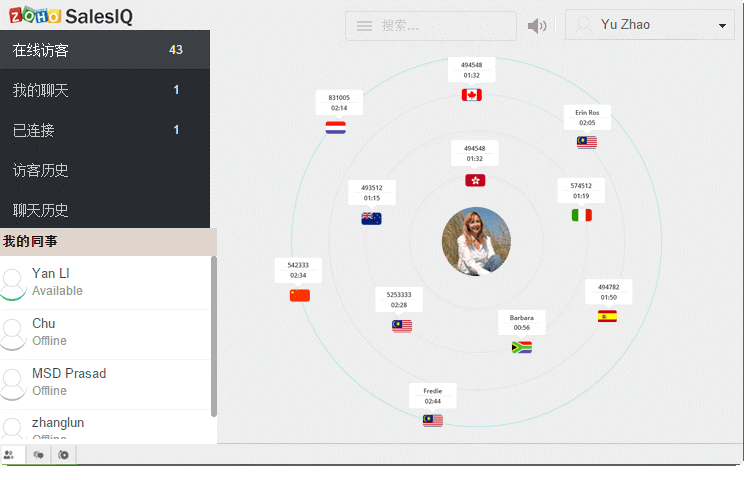
Task: Click the third bottom bar icon
Action: (x=63, y=455)
